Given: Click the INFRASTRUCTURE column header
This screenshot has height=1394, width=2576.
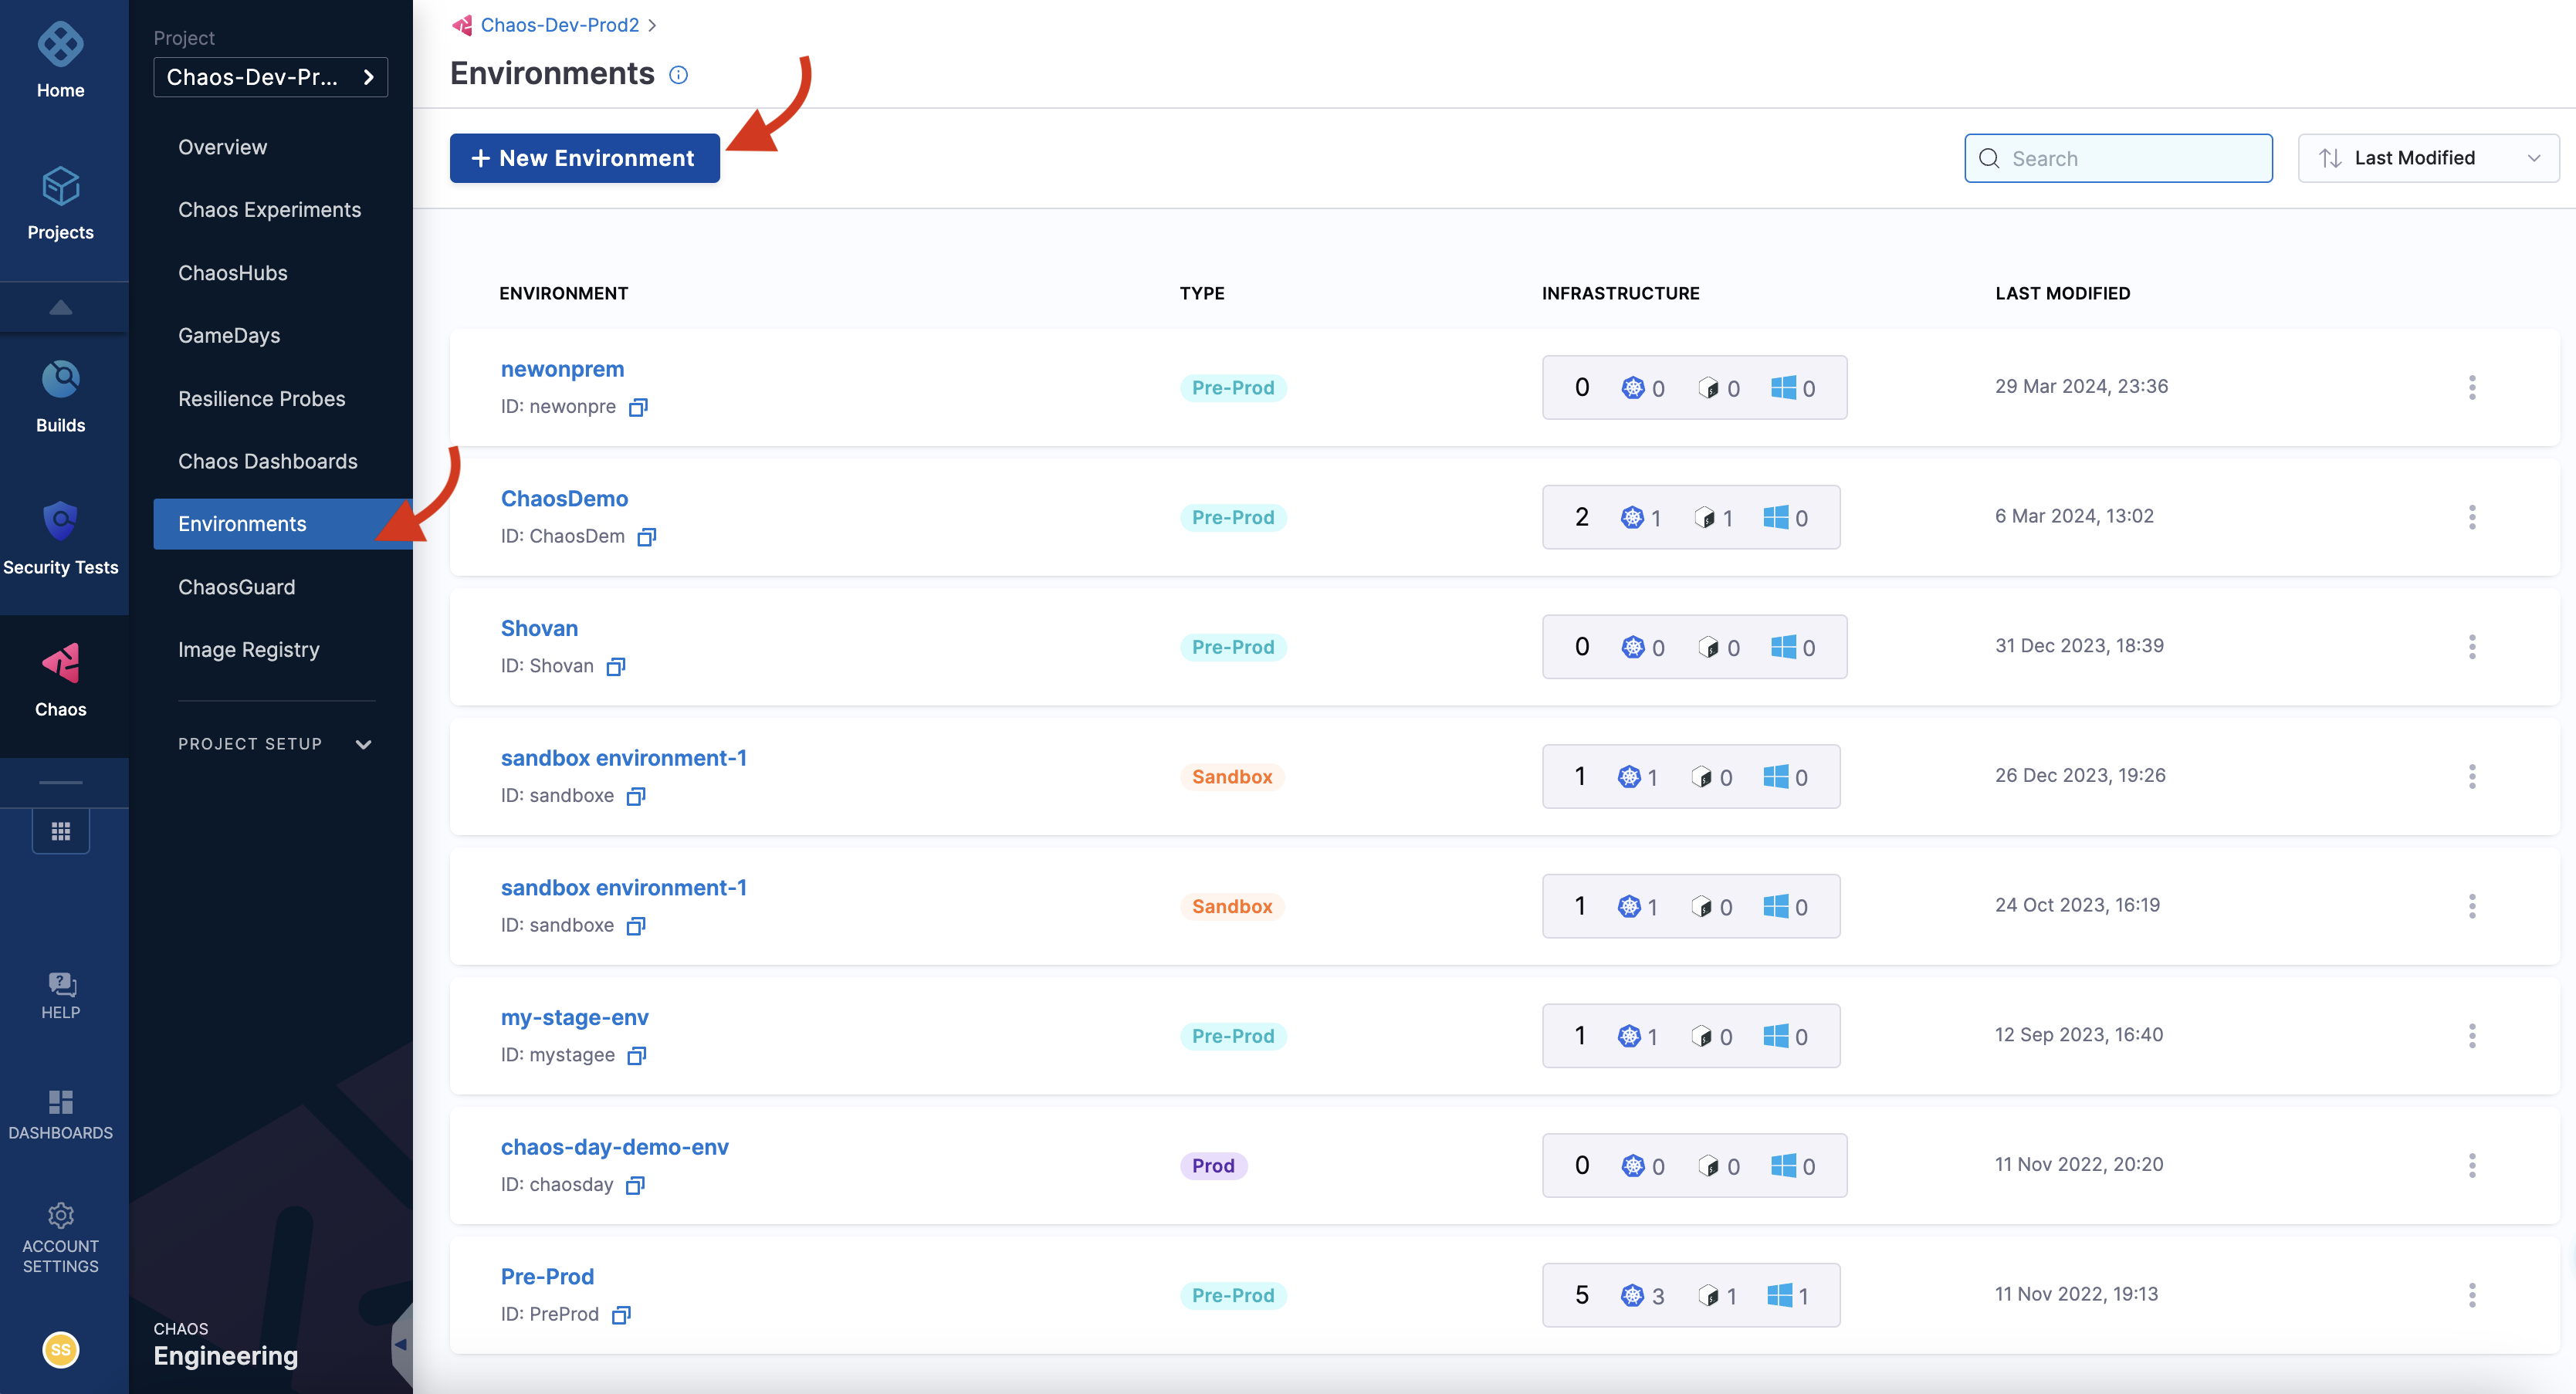Looking at the screenshot, I should [1620, 293].
